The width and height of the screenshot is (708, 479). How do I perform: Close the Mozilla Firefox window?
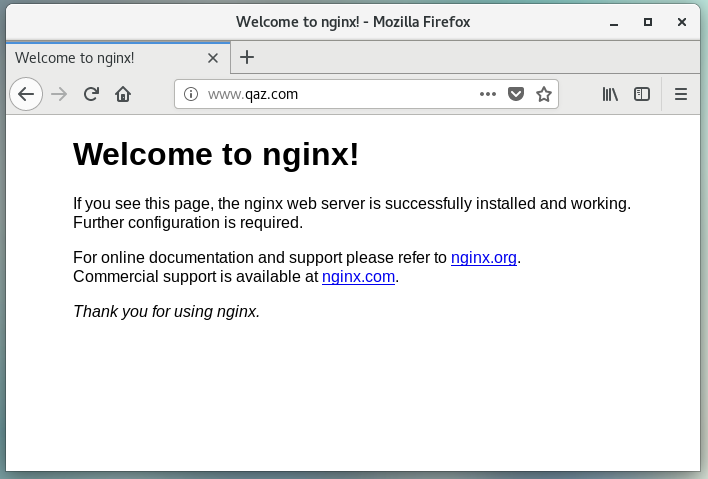coord(682,22)
